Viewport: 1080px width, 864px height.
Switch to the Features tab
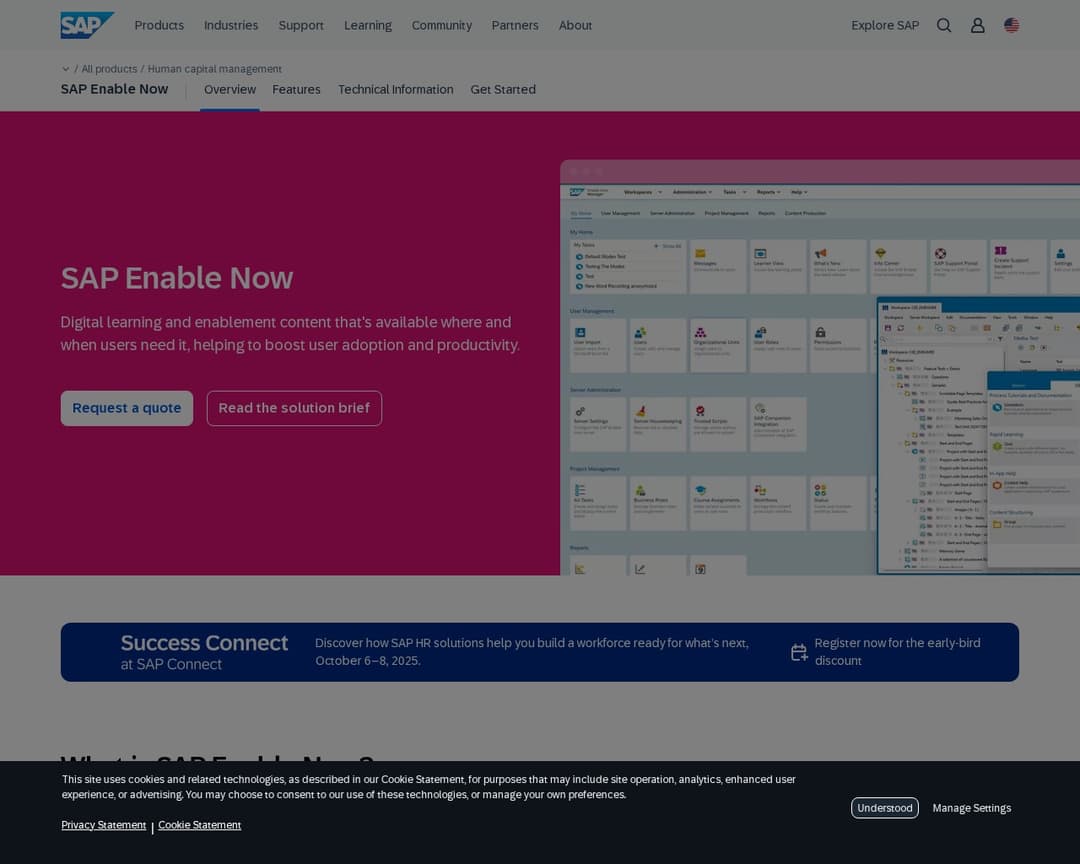coord(296,89)
